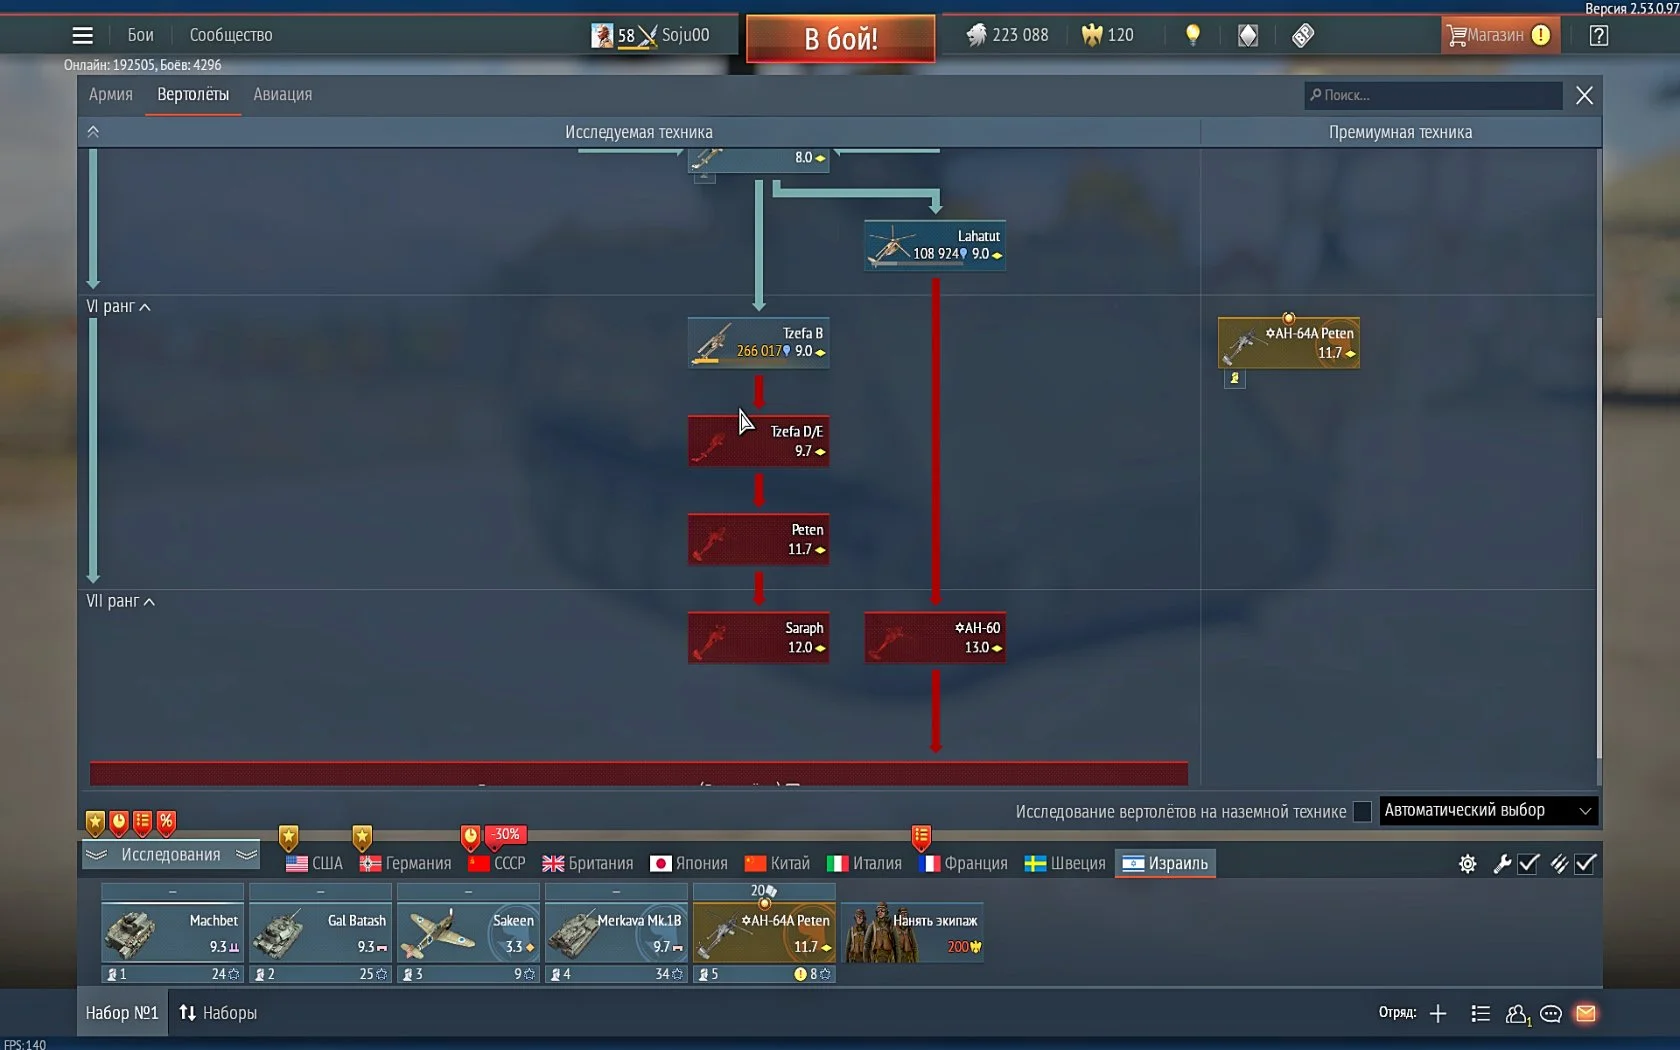
Task: Open the list icon next to Отряд
Action: [x=1481, y=1014]
